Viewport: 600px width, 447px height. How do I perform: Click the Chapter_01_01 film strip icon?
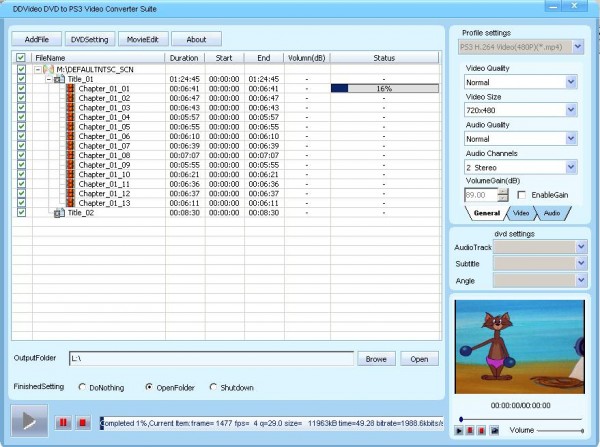[x=71, y=88]
